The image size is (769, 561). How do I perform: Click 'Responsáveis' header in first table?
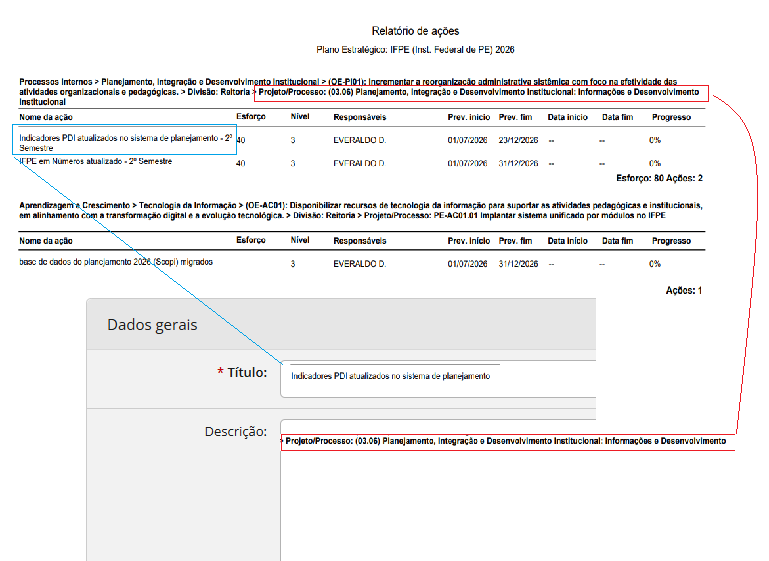click(359, 117)
